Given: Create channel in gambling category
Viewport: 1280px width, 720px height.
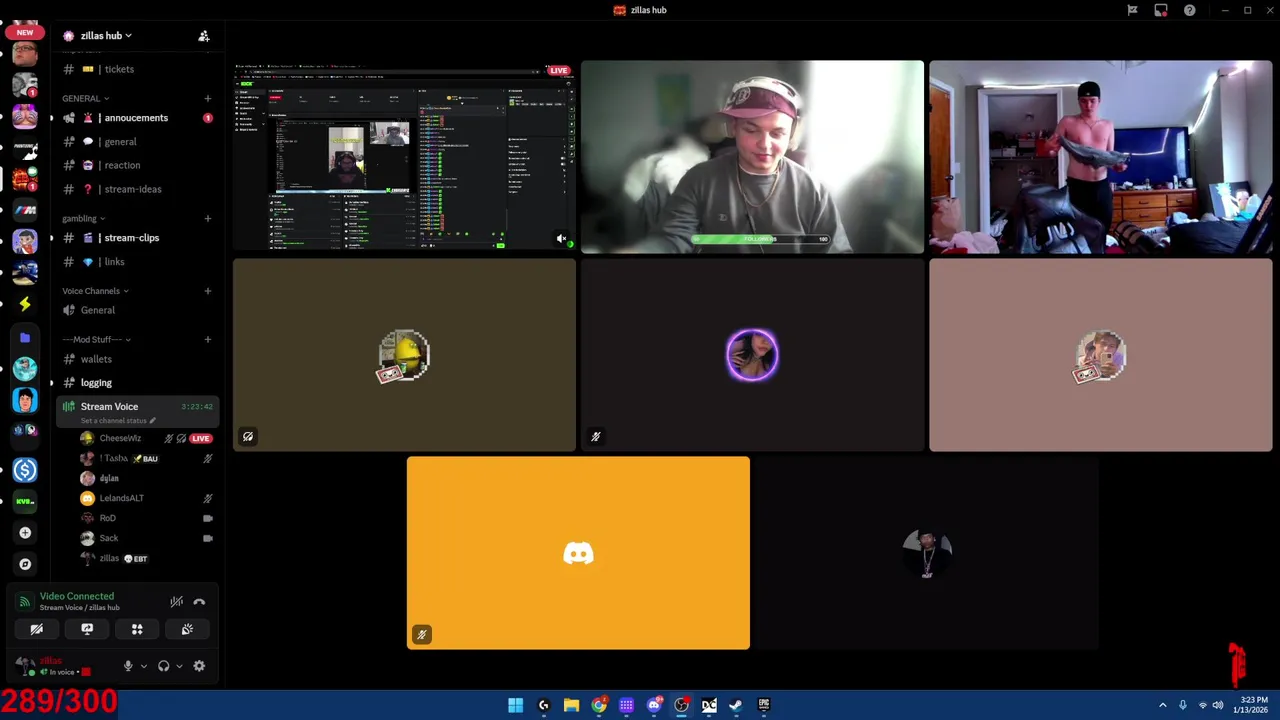Looking at the screenshot, I should [208, 218].
